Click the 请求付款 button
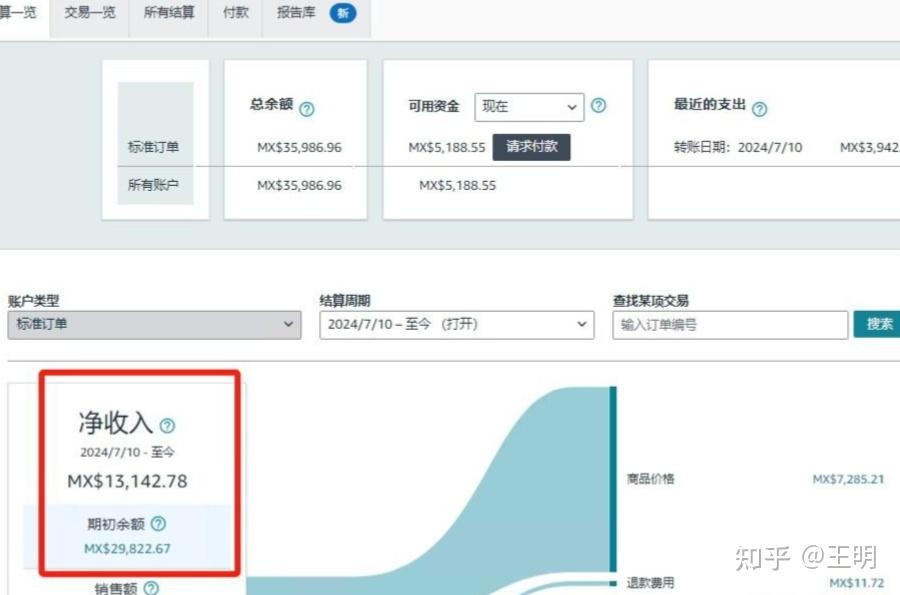Image resolution: width=900 pixels, height=595 pixels. click(x=532, y=147)
